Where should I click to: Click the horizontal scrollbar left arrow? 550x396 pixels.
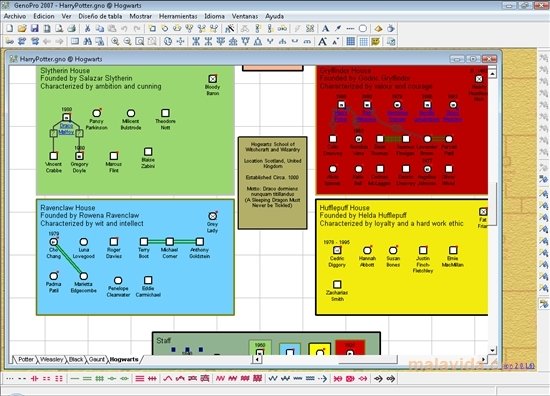click(257, 359)
